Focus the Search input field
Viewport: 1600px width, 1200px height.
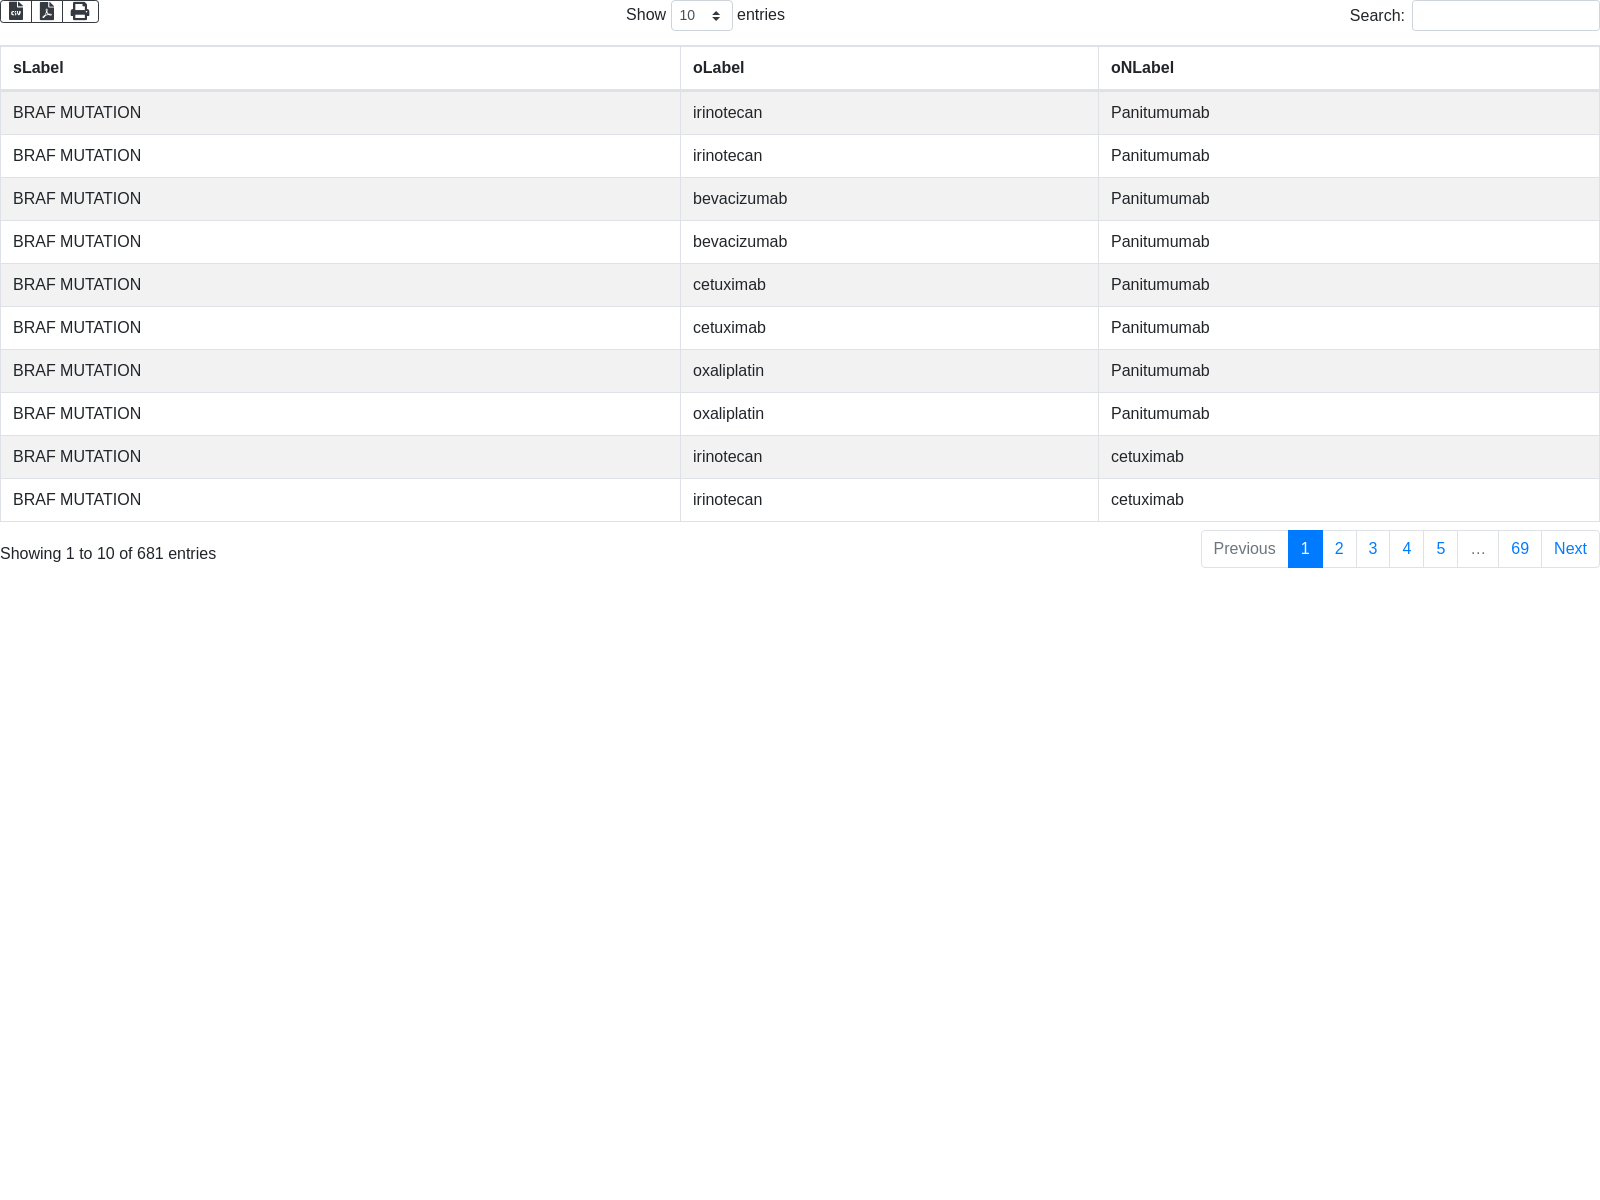tap(1505, 16)
